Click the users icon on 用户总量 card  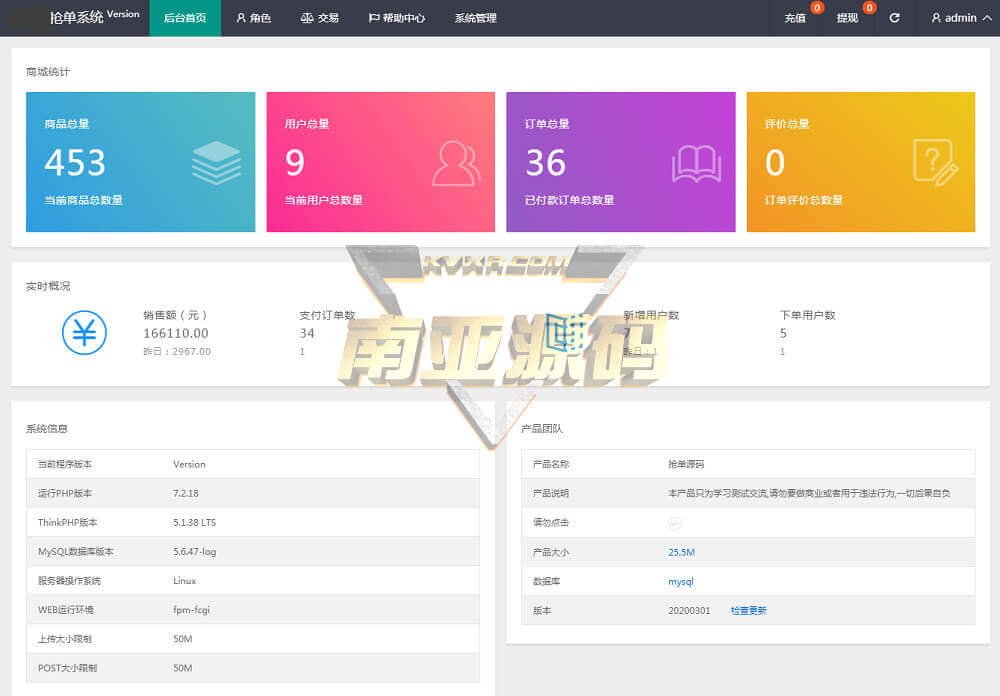click(456, 163)
